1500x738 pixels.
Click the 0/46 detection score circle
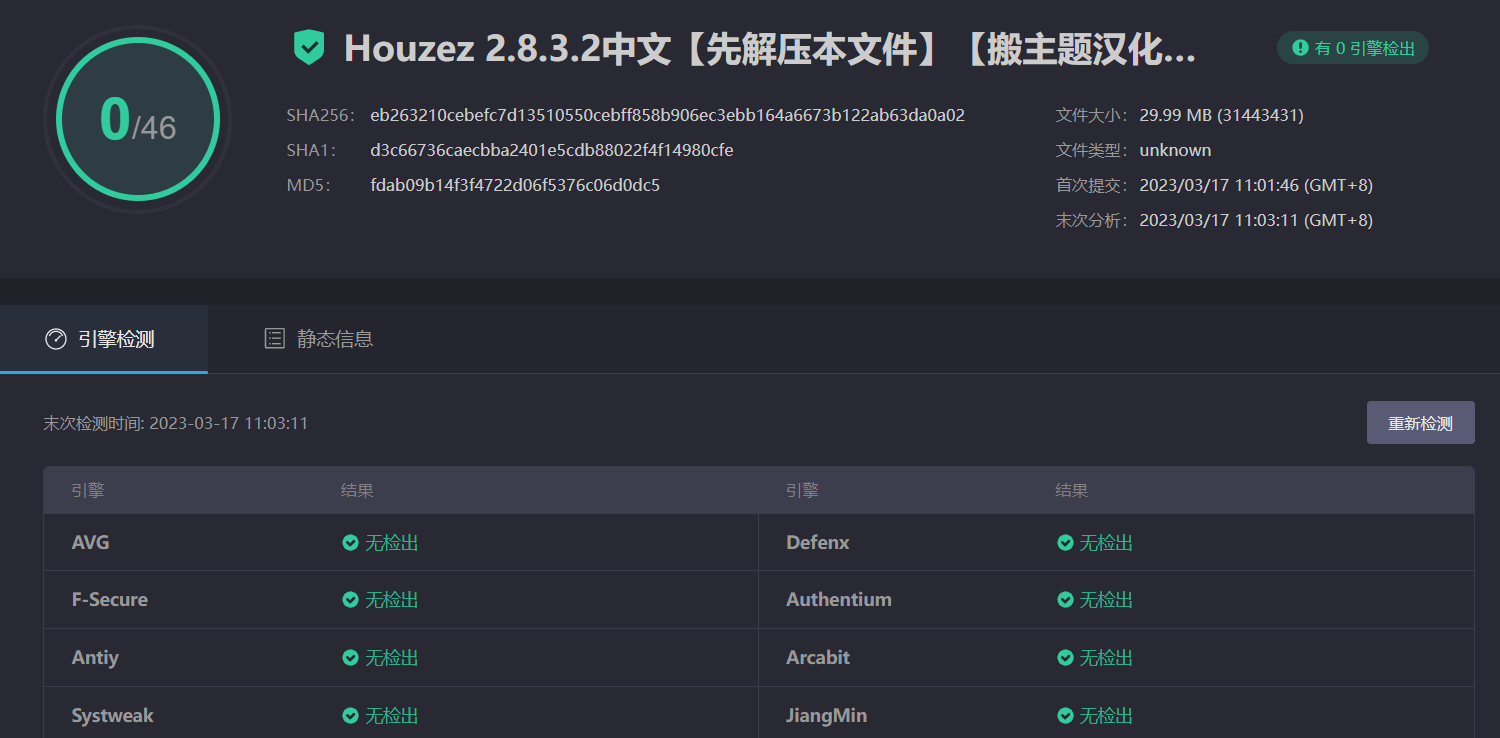point(138,119)
